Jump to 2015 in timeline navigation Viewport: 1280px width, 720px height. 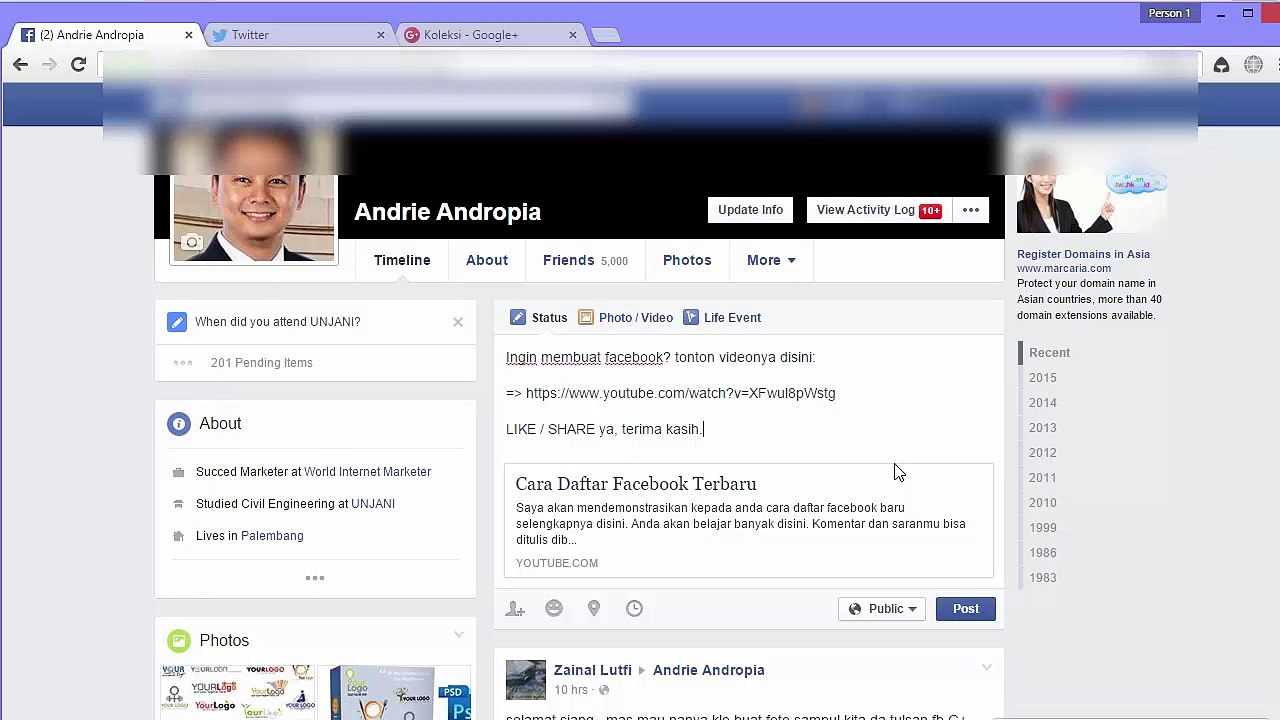click(1043, 378)
